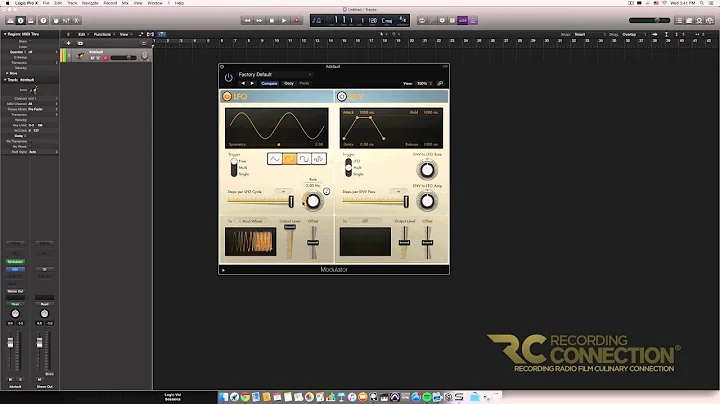720x404 pixels.
Task: Open the Window menu
Action: [x=155, y=3]
